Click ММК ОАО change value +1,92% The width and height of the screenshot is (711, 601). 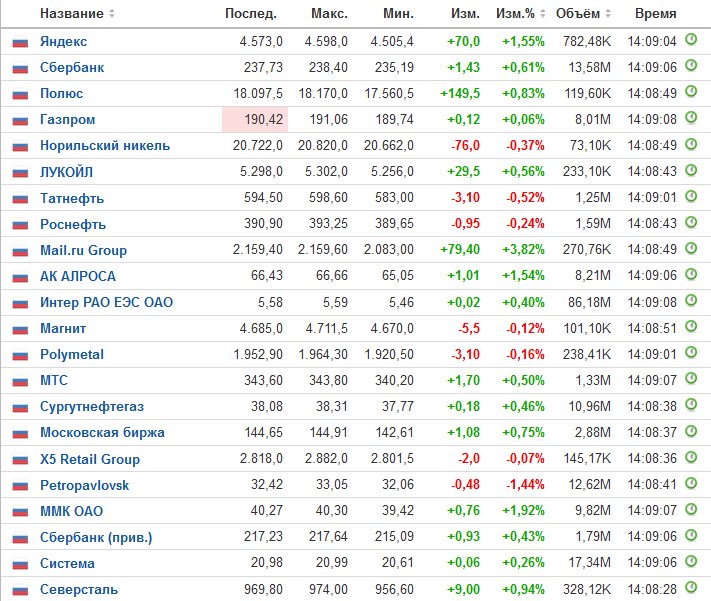pos(523,511)
